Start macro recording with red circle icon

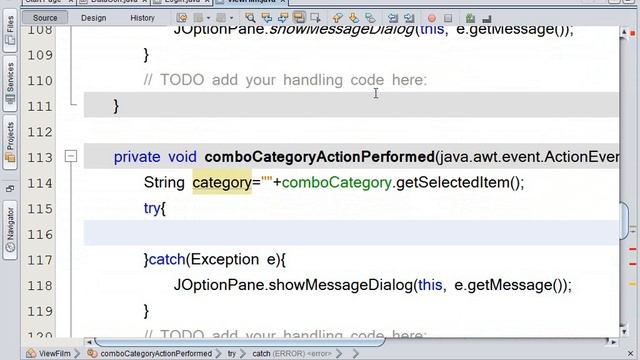(431, 18)
